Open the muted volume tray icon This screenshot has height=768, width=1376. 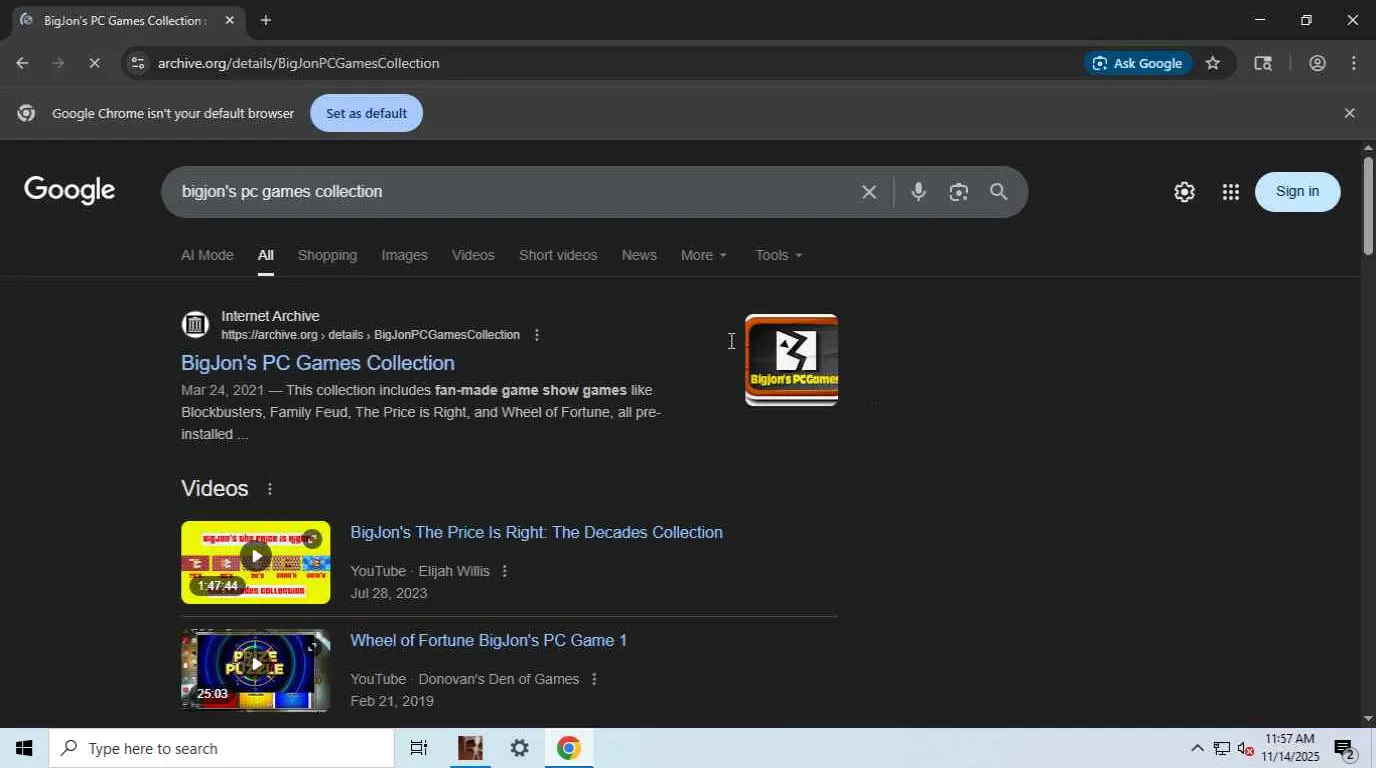[1245, 748]
